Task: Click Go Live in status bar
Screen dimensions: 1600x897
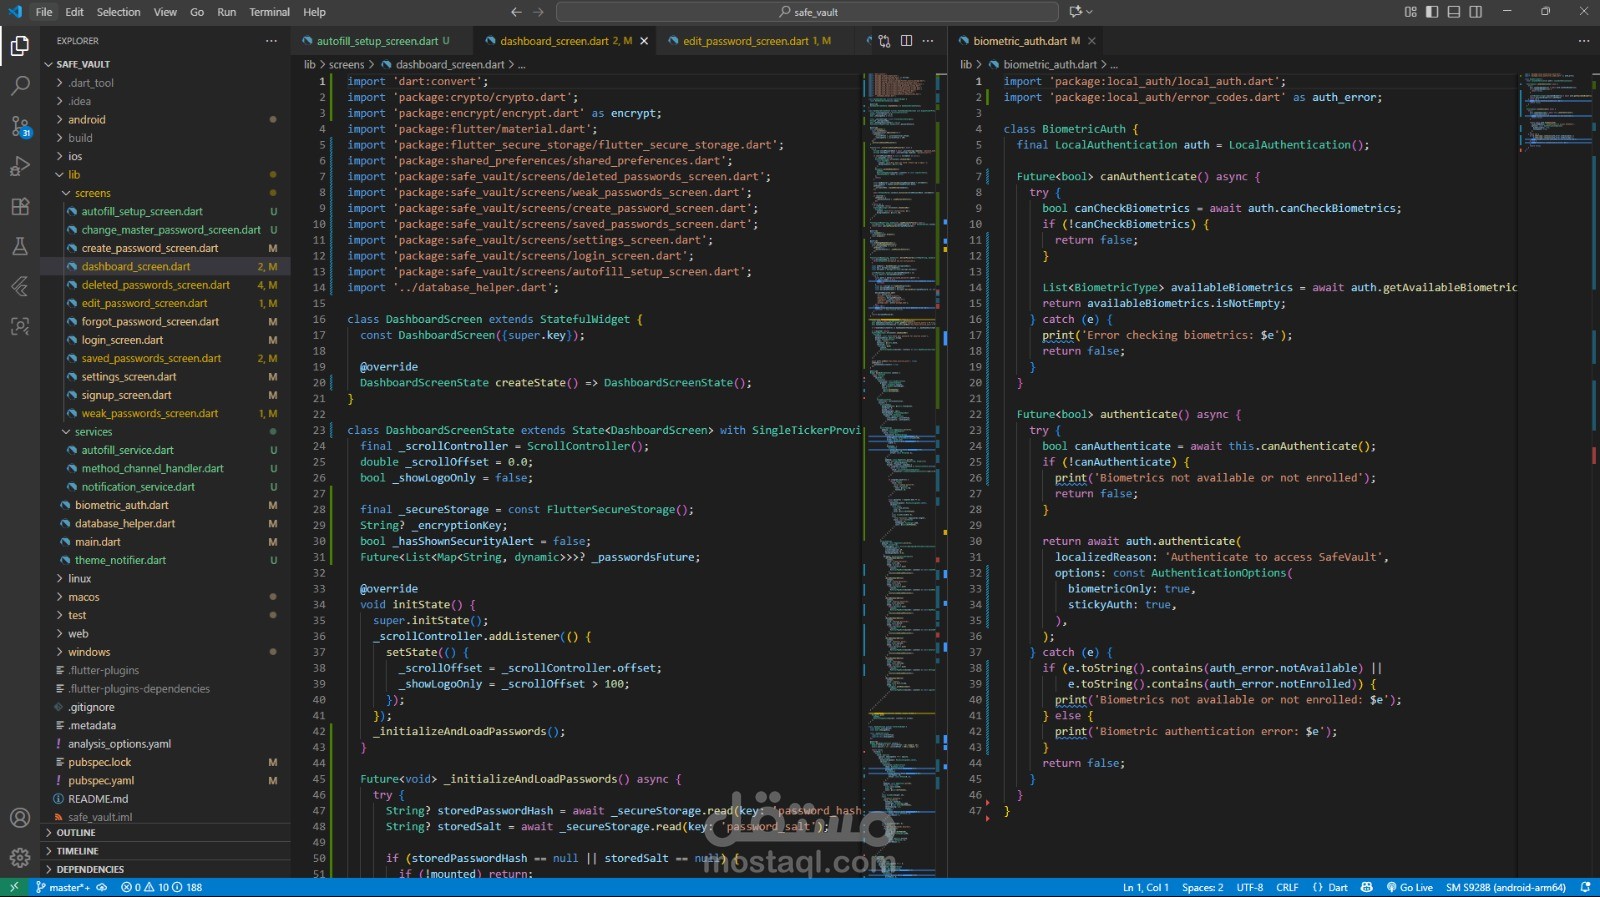Action: coord(1410,887)
